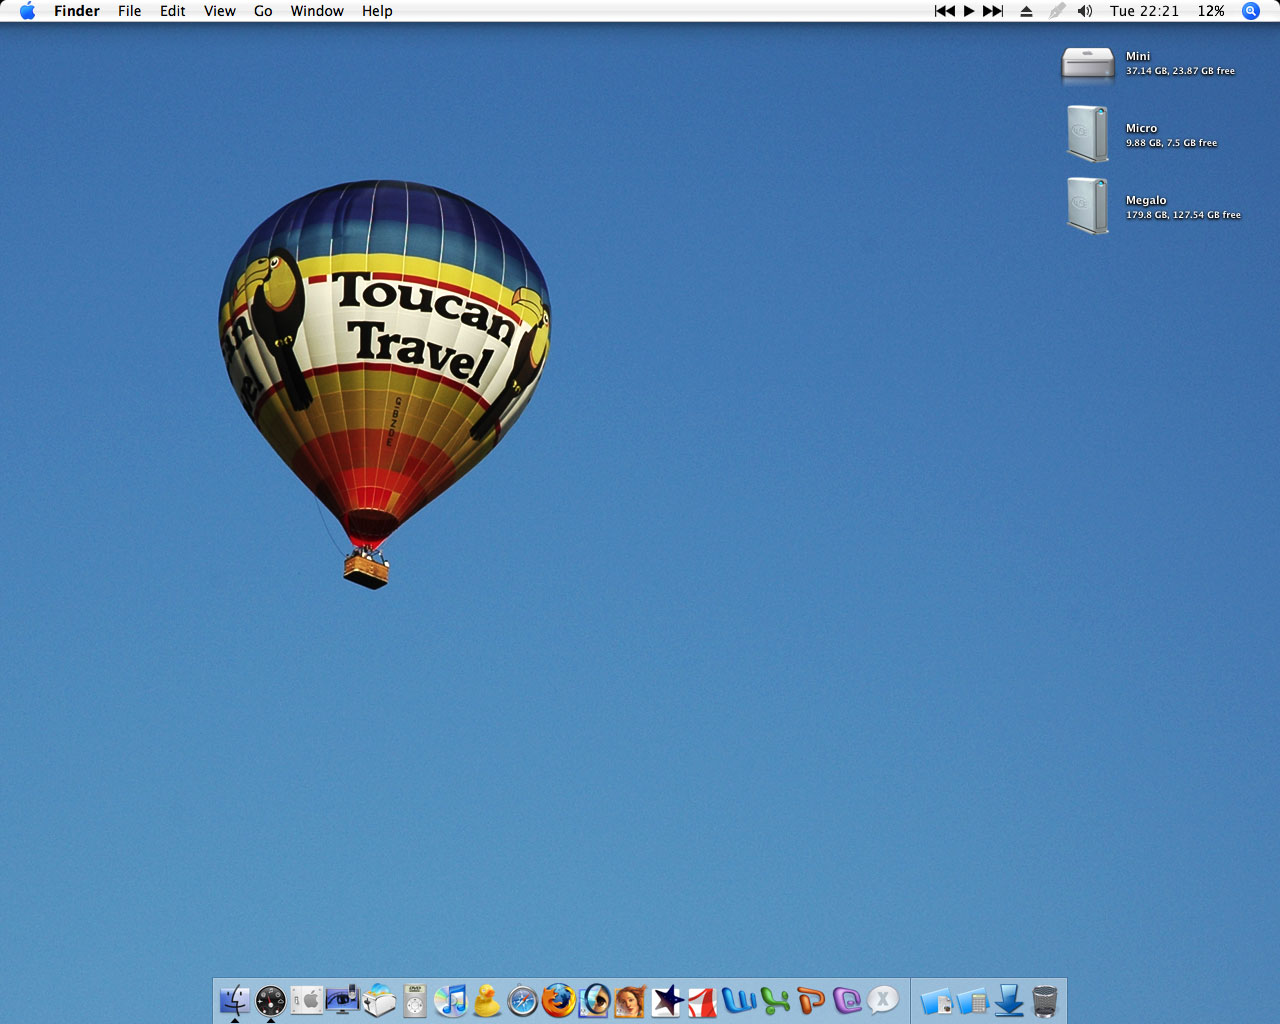The height and width of the screenshot is (1024, 1280).
Task: Open the first blue folder in the Dock
Action: 937,1001
